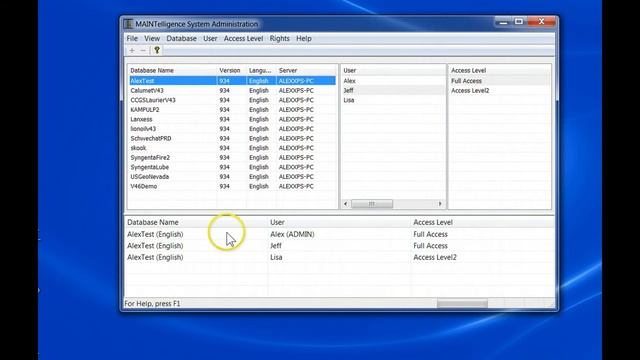The height and width of the screenshot is (360, 640).
Task: Select the Alex (ADMIN) rights row
Action: coord(339,234)
